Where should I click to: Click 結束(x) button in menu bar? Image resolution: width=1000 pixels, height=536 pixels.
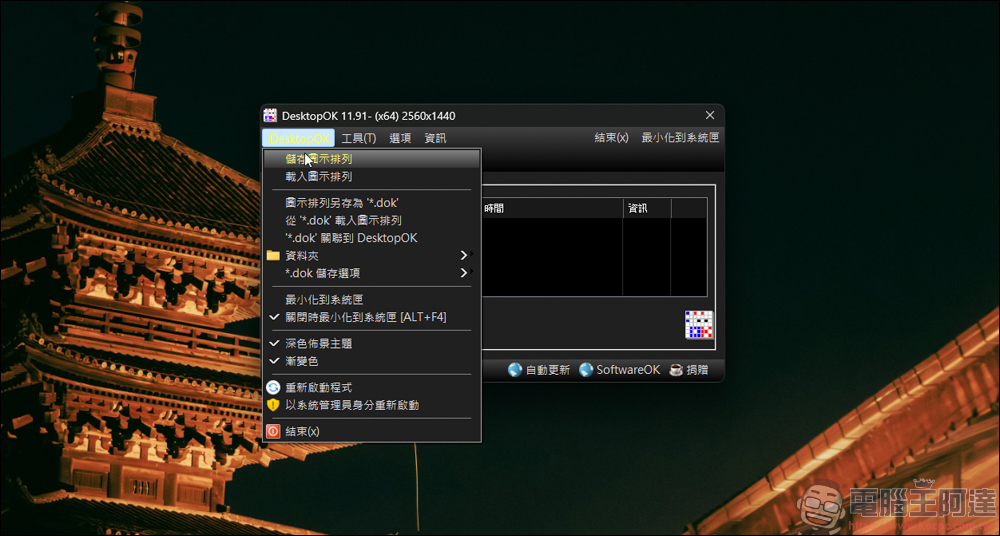point(612,138)
